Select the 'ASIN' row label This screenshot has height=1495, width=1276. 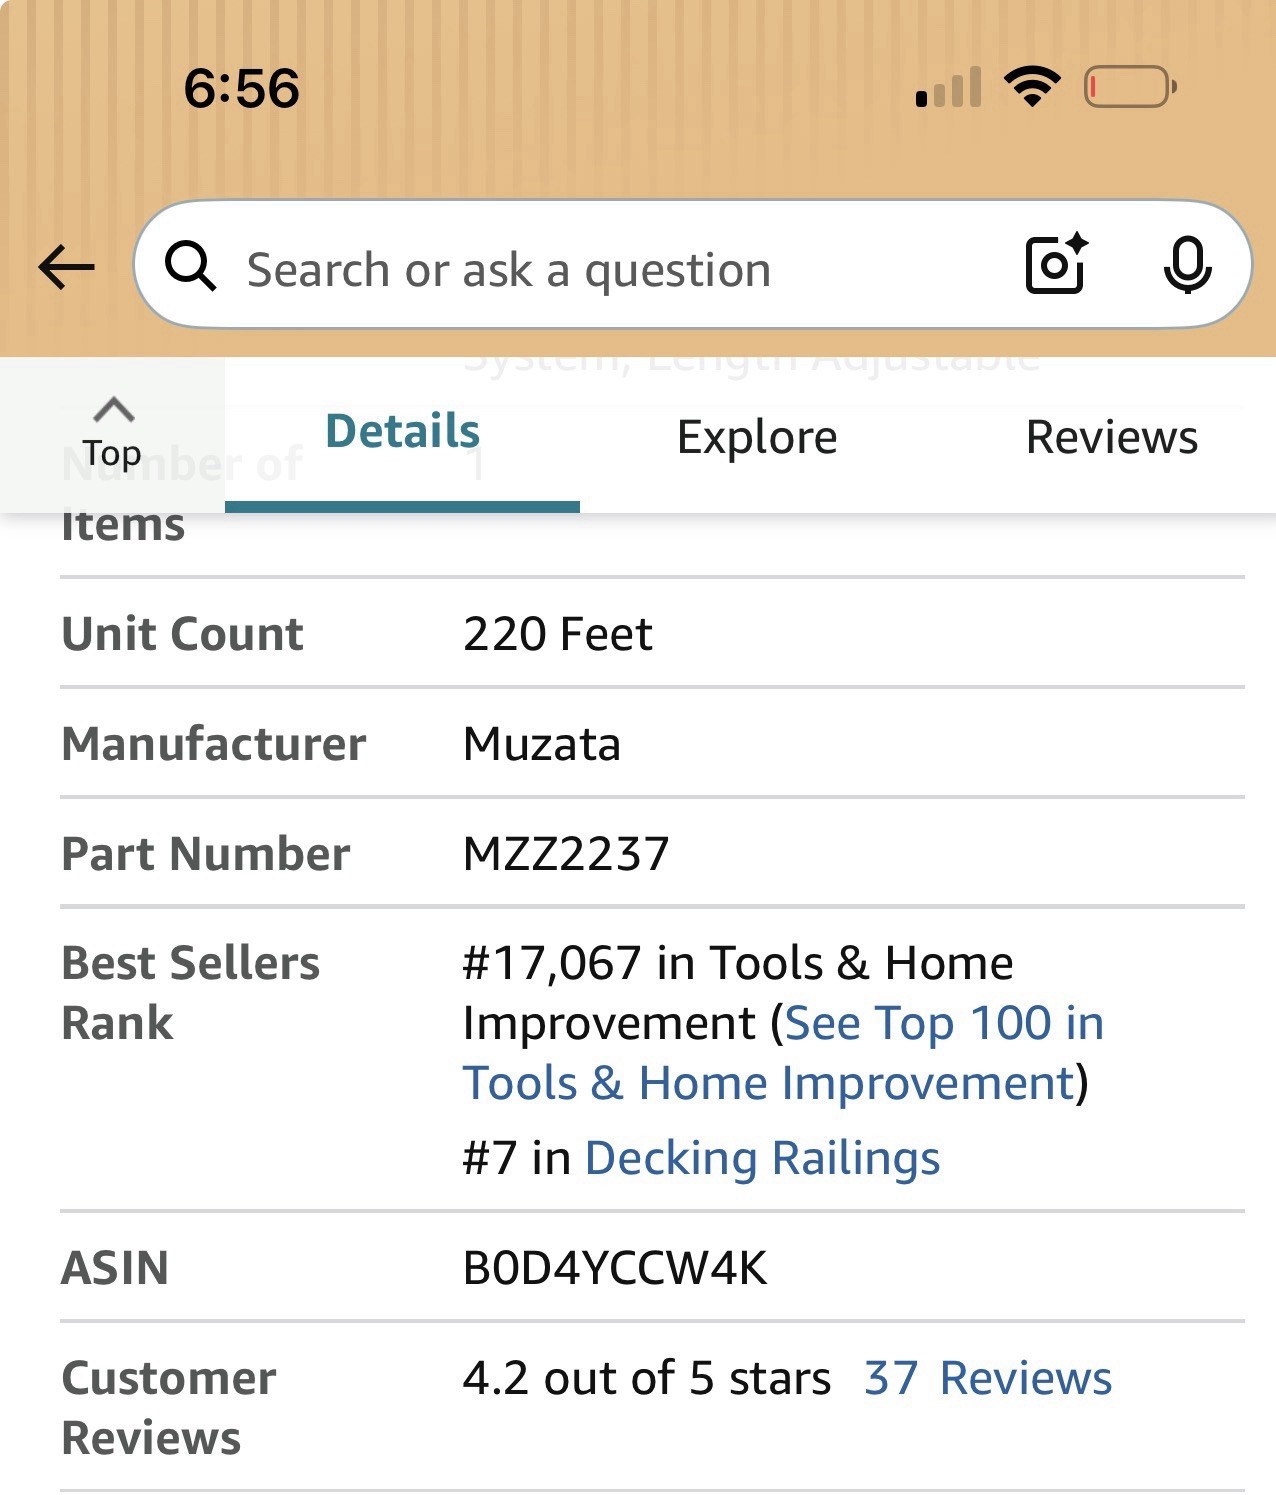tap(115, 1268)
